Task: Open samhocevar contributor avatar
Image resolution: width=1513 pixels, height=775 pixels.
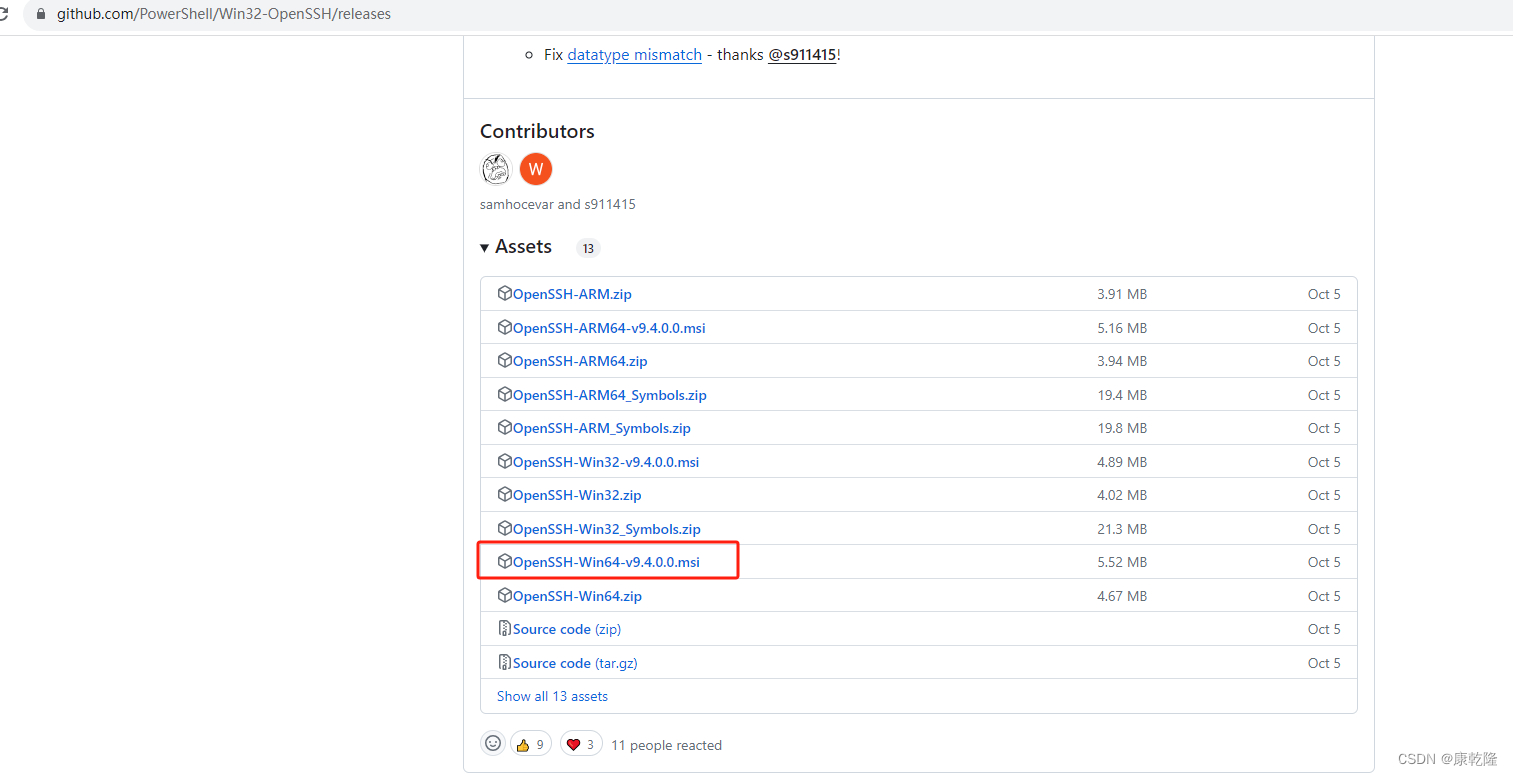Action: (496, 169)
